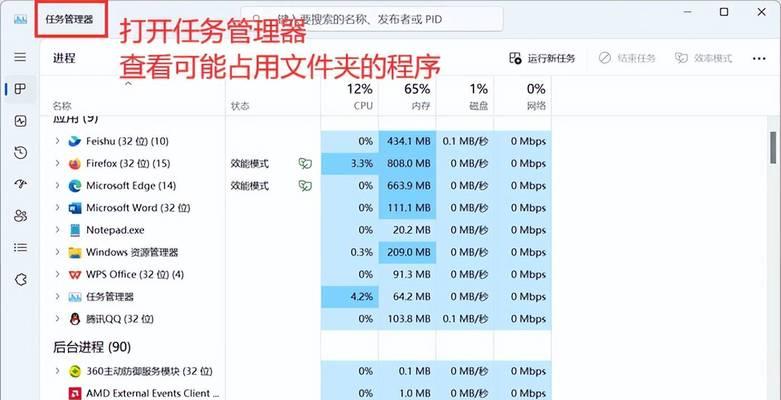Image resolution: width=781 pixels, height=400 pixels.
Task: Open the more options ellipsis menu
Action: (759, 58)
